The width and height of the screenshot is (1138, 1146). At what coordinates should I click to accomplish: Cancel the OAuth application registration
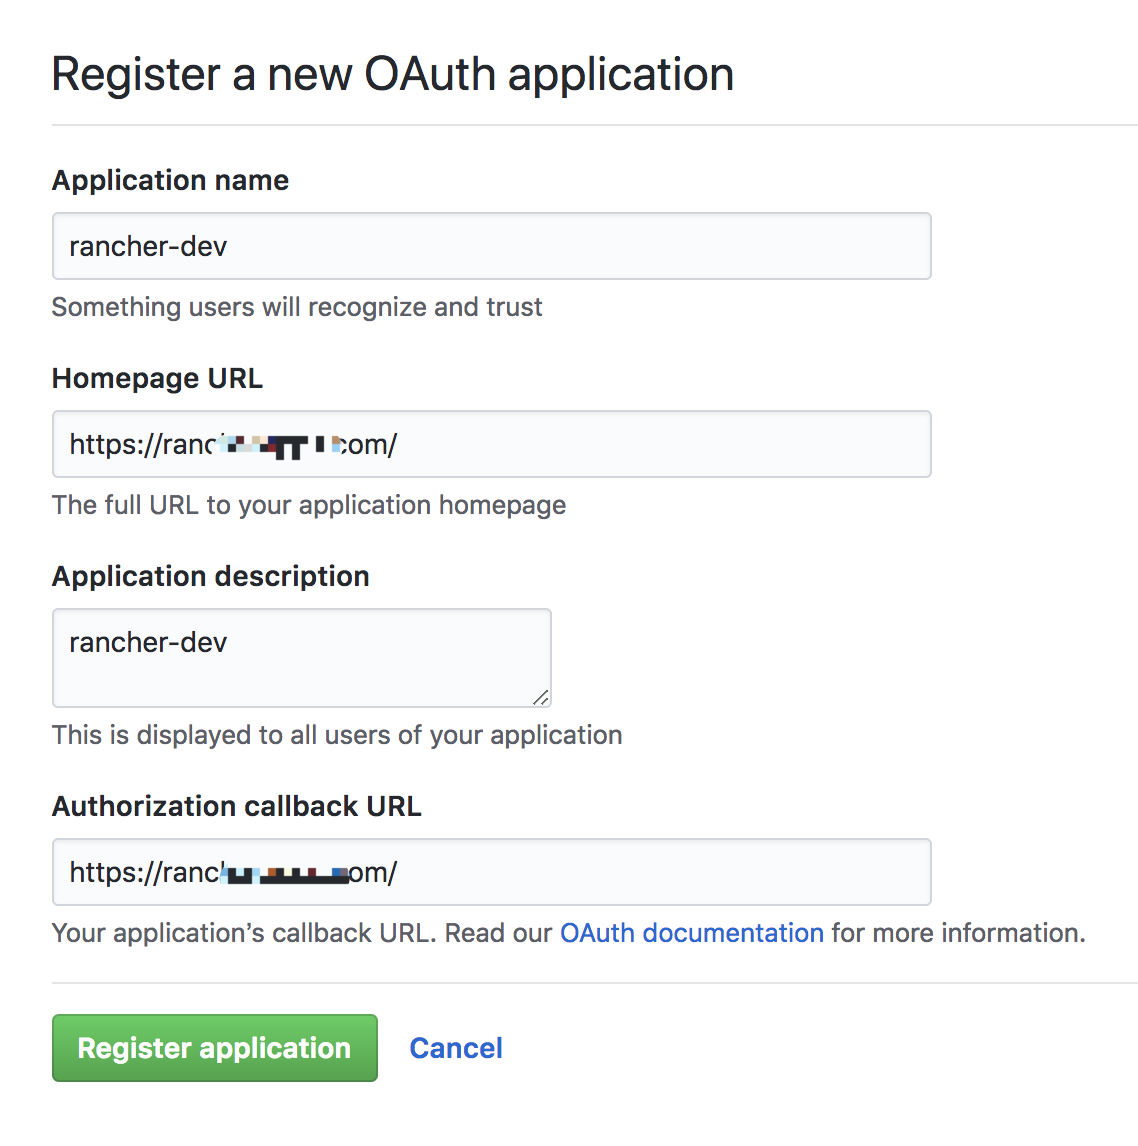[x=456, y=1048]
